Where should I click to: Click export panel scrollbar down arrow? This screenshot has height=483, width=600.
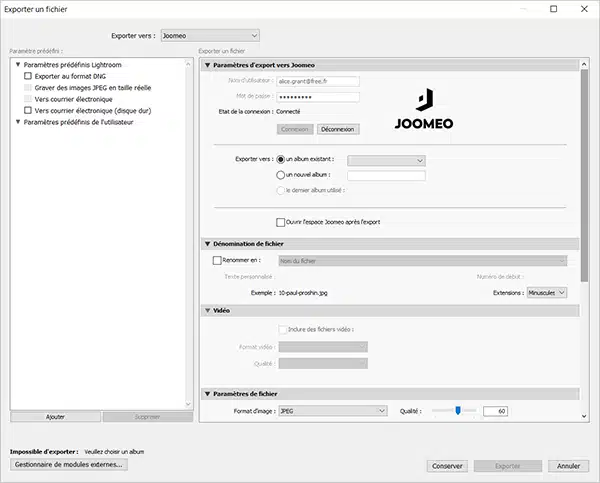(x=584, y=416)
